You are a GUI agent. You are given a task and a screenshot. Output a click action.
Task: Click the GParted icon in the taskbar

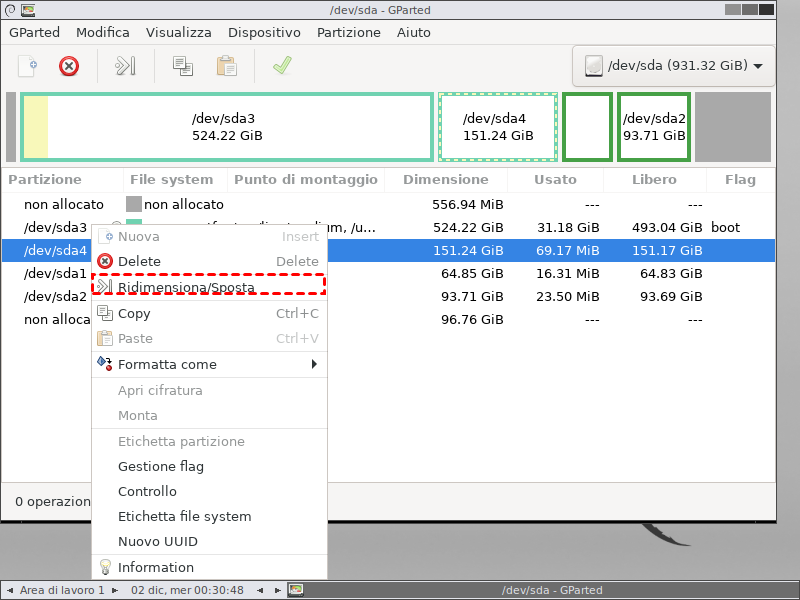click(x=296, y=590)
